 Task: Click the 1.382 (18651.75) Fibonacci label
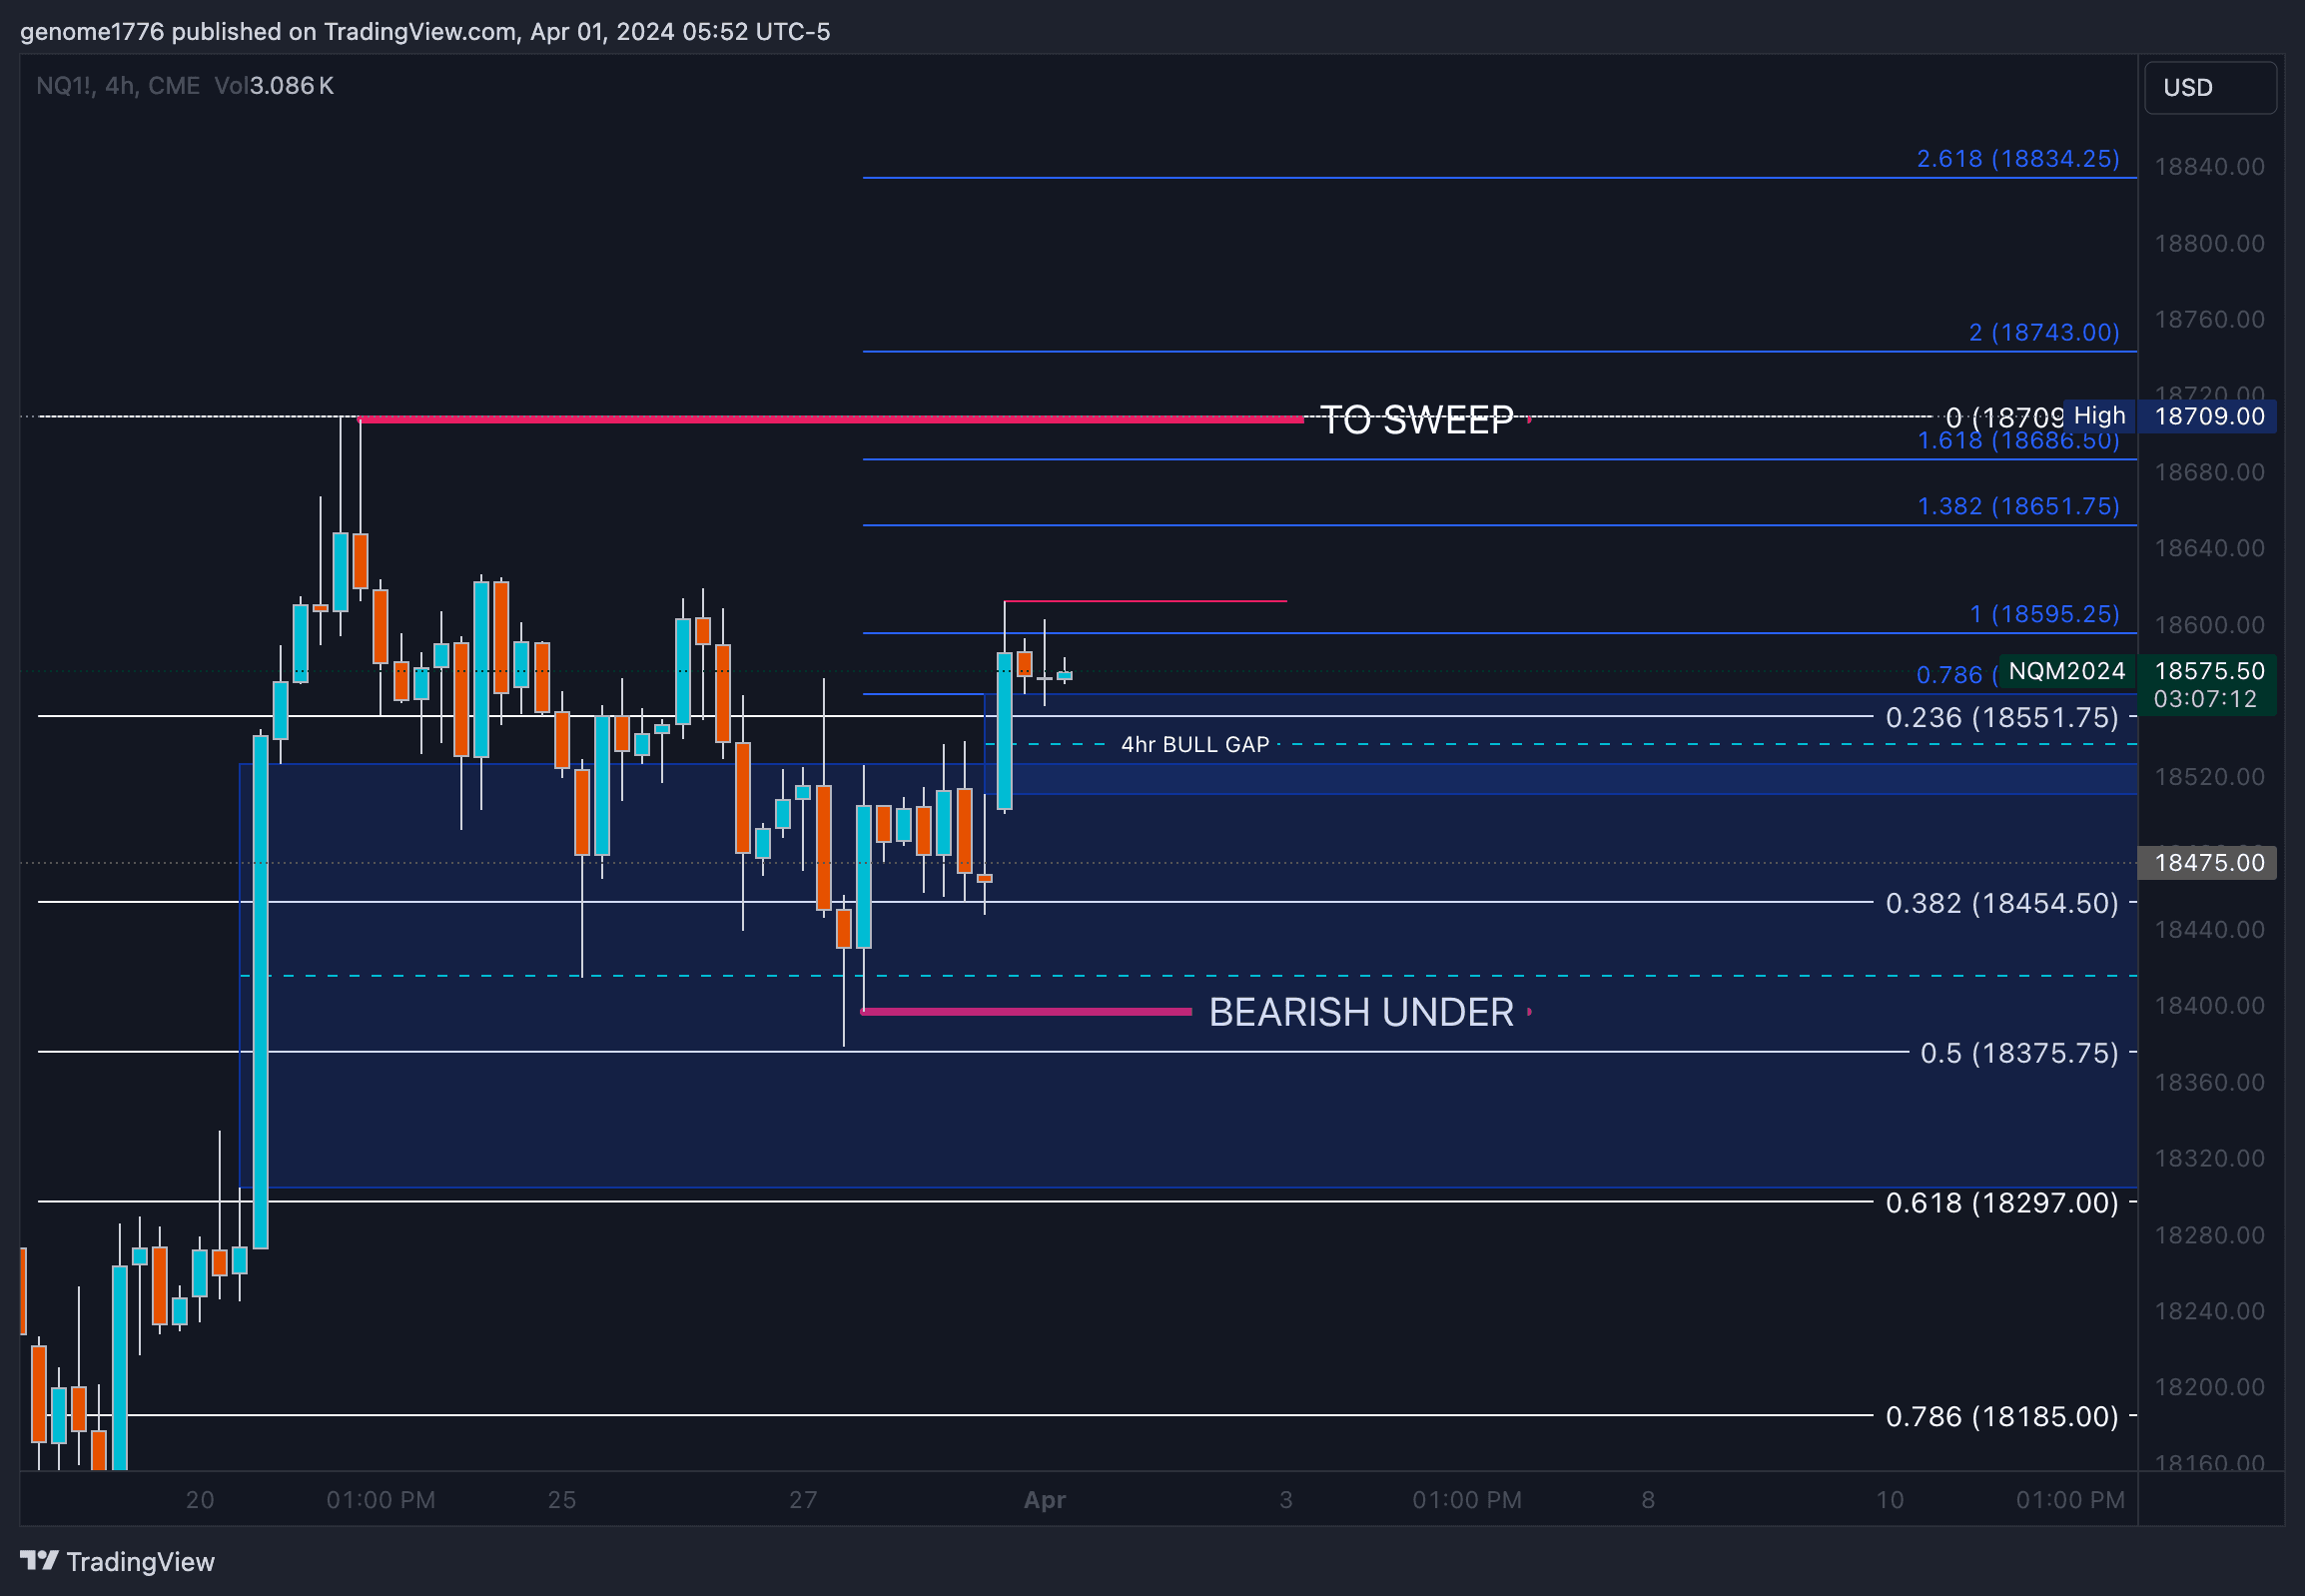pos(2018,506)
